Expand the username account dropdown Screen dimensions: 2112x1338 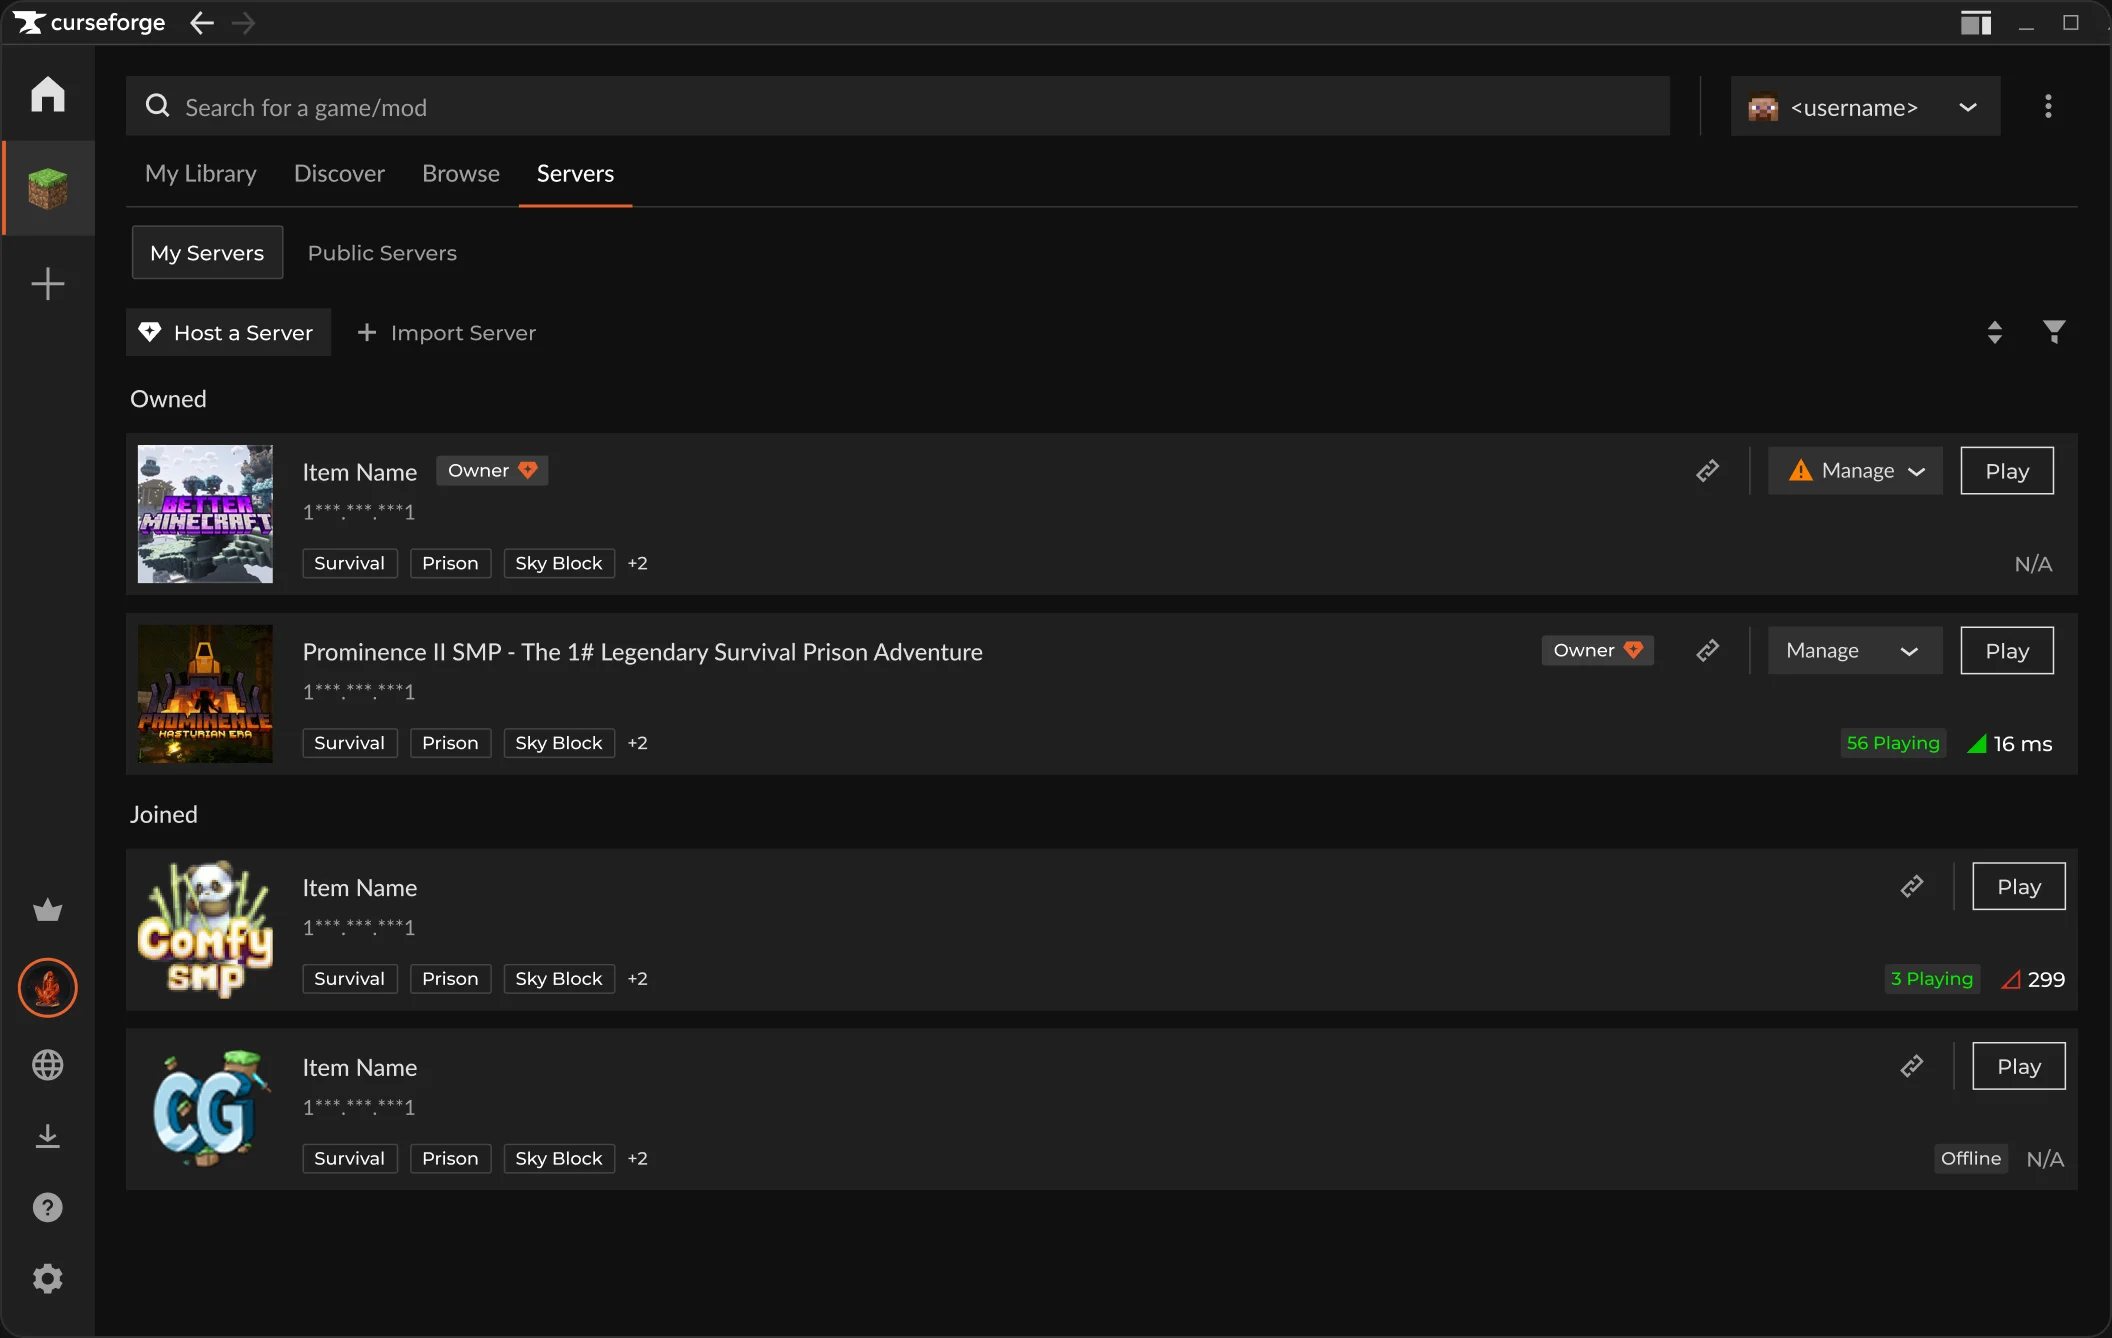(x=1866, y=106)
